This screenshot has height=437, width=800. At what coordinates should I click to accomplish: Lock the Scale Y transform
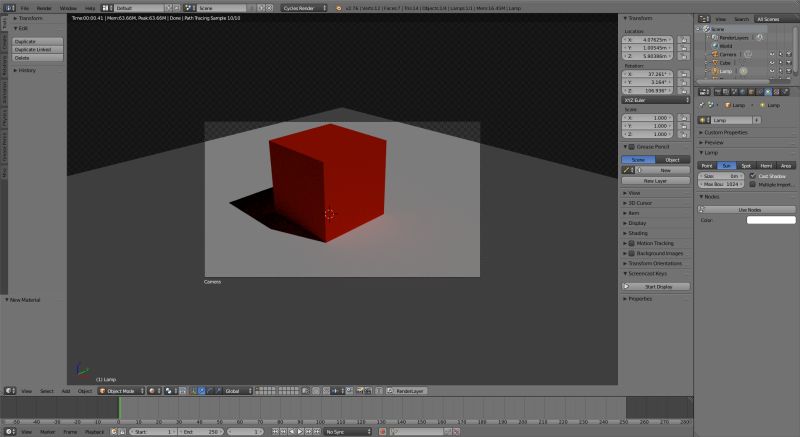684,126
